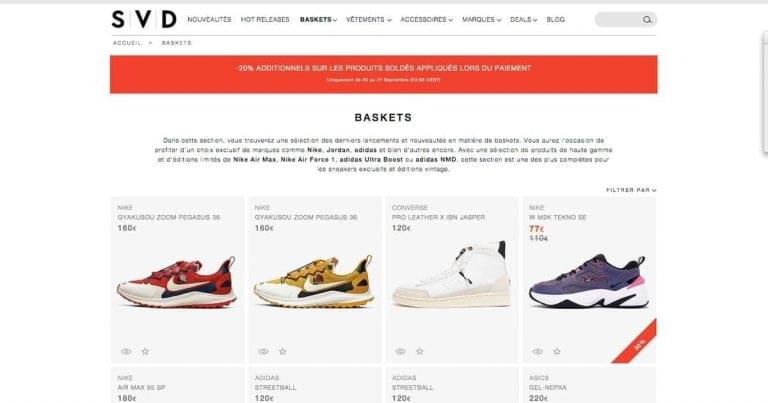Open the Blog link
This screenshot has height=403, width=768.
[x=555, y=20]
